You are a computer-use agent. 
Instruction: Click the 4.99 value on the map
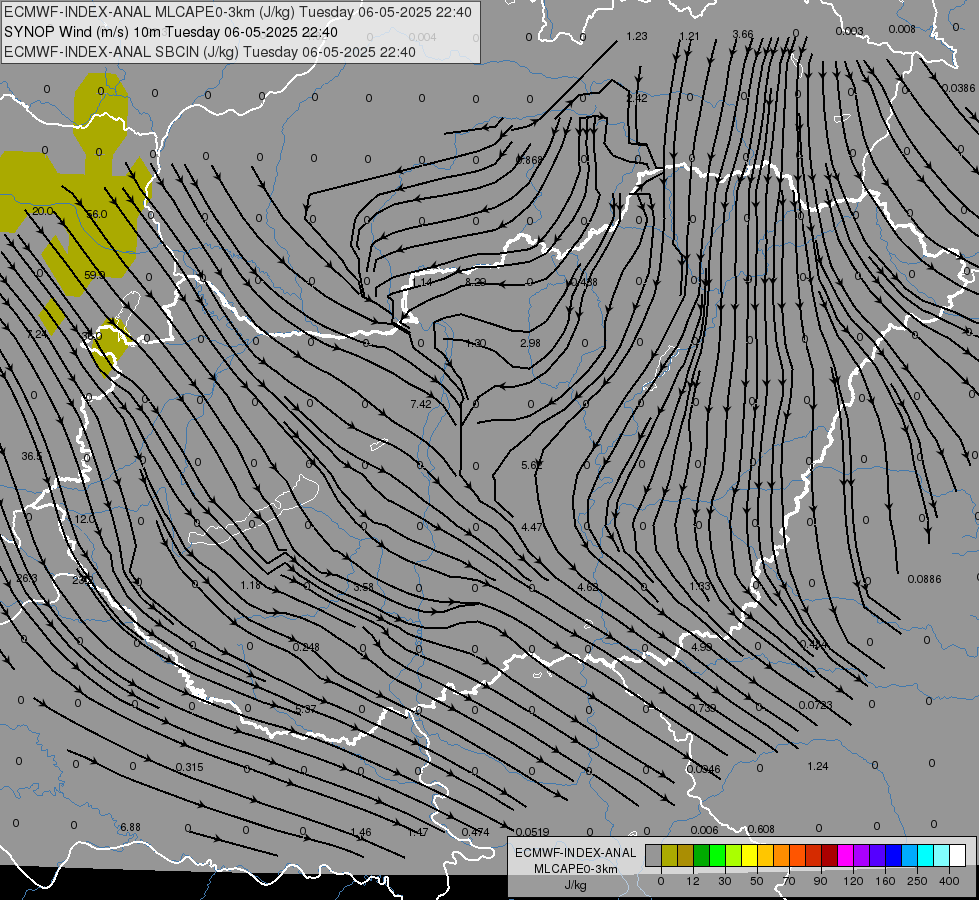click(x=701, y=647)
